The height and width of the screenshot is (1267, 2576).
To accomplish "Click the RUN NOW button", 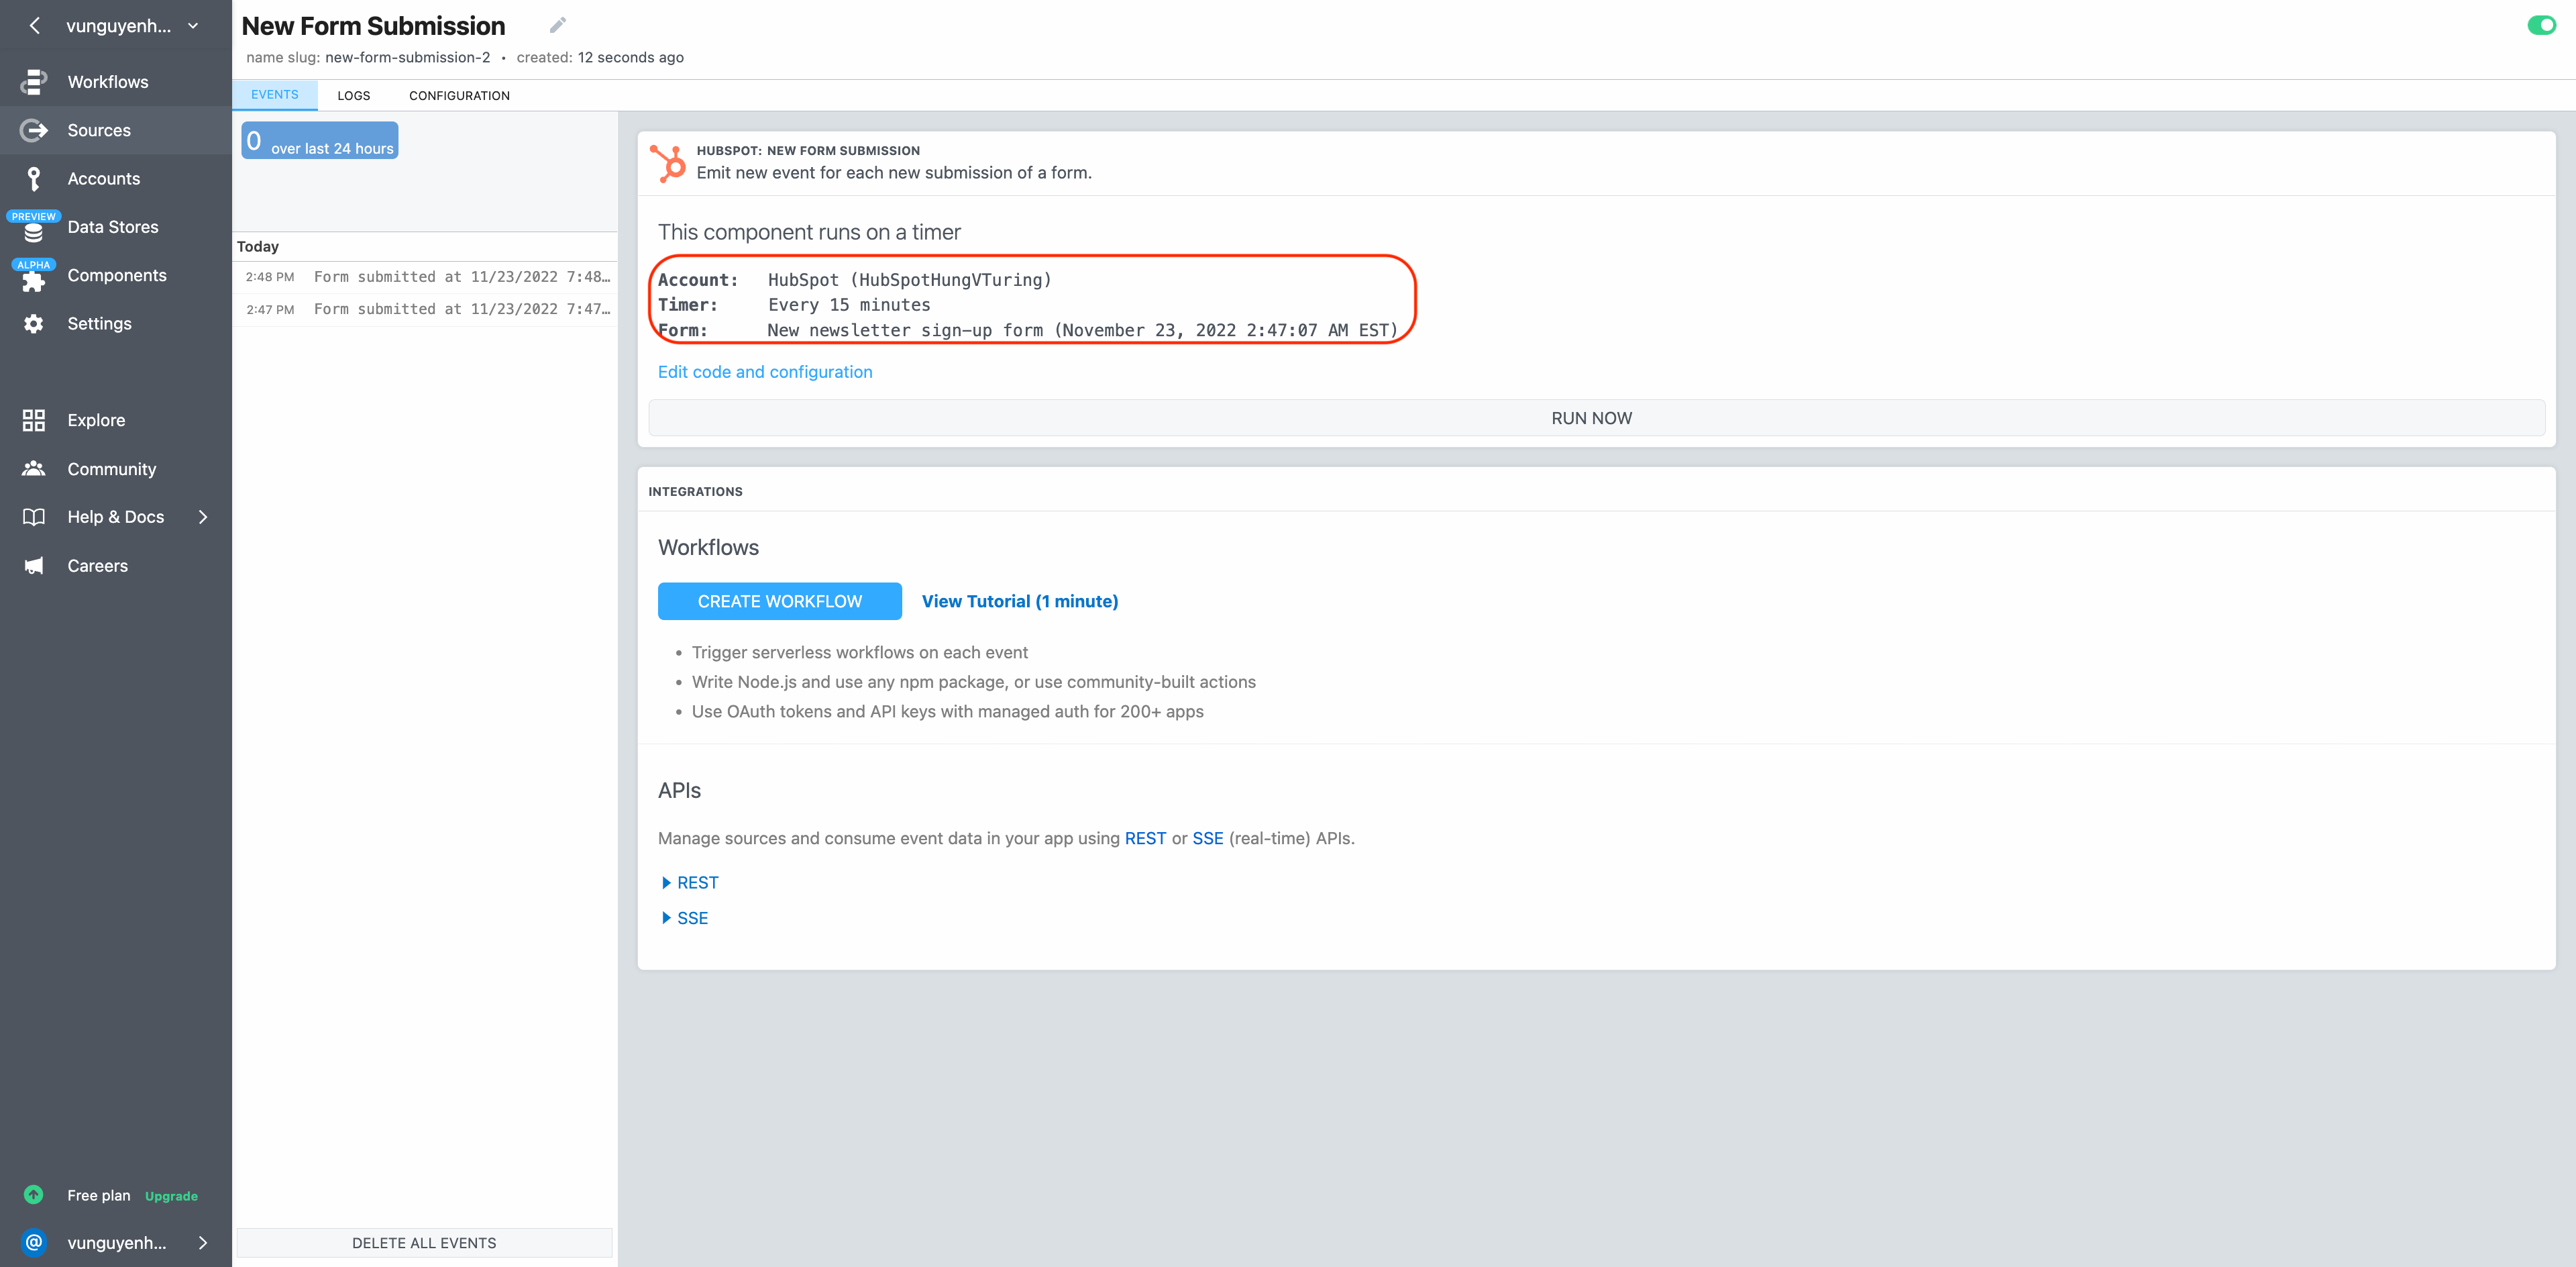I will pos(1590,418).
